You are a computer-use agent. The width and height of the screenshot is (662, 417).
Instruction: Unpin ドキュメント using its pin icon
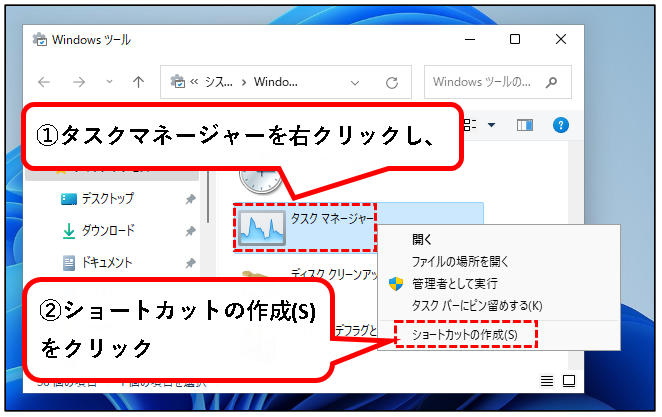191,263
